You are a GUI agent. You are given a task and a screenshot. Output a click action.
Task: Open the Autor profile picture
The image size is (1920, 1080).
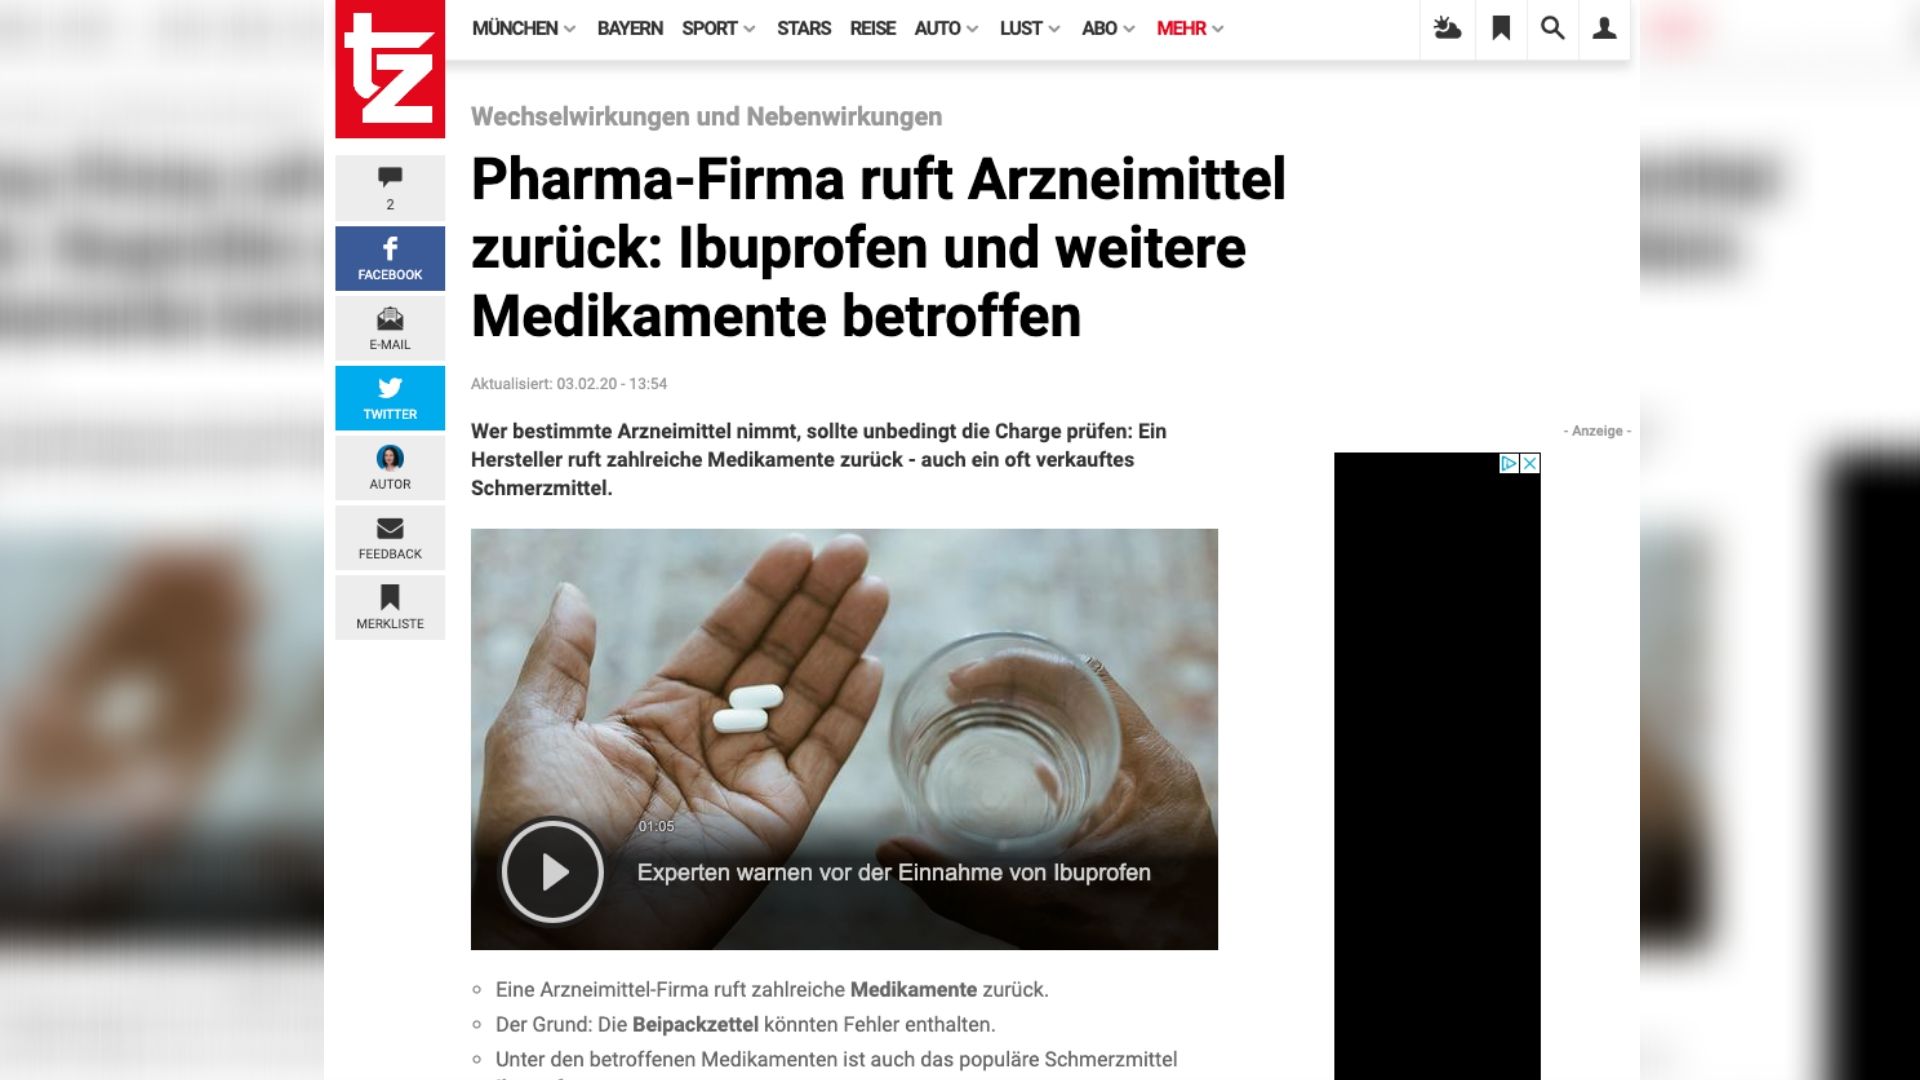click(x=390, y=458)
